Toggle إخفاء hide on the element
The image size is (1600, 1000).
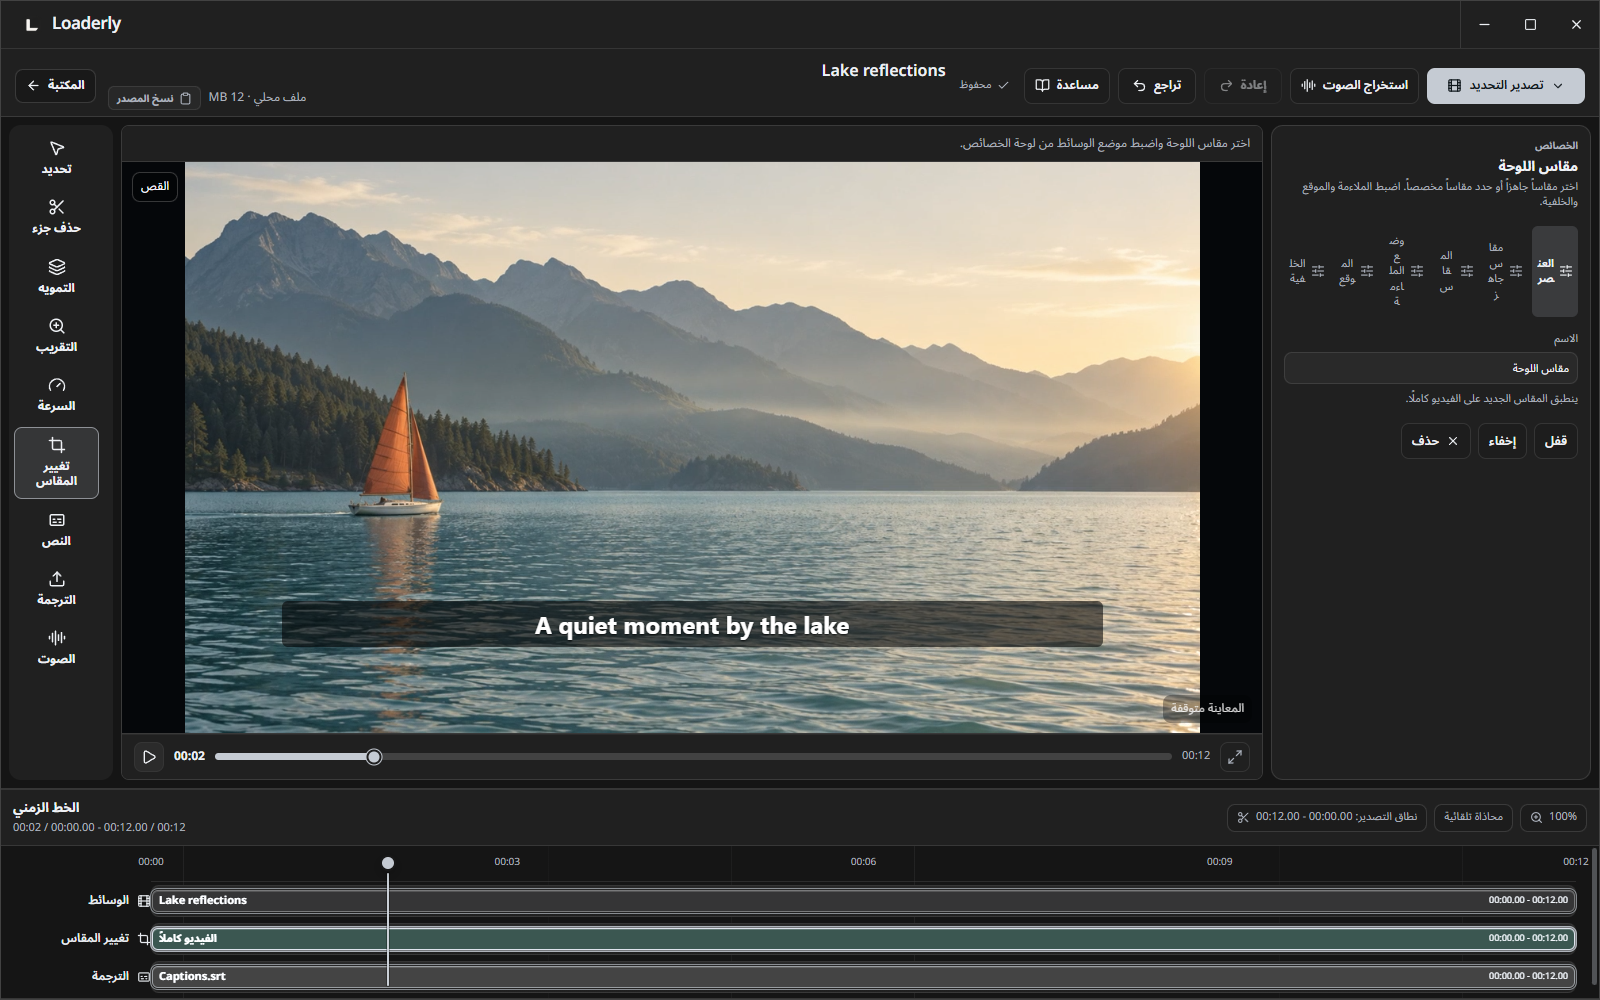1502,441
